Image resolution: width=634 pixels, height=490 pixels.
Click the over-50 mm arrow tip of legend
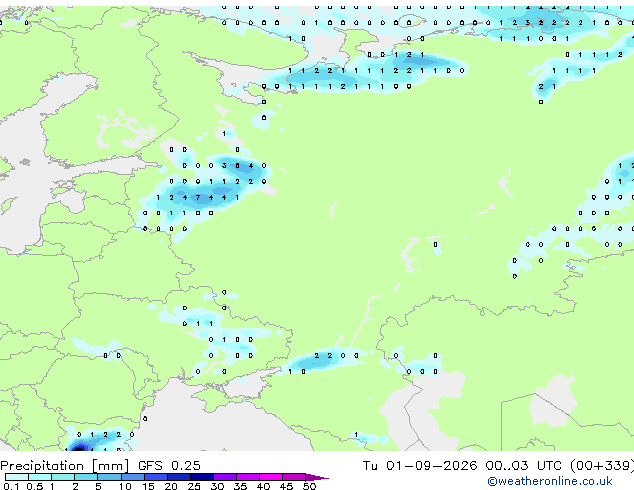(317, 477)
